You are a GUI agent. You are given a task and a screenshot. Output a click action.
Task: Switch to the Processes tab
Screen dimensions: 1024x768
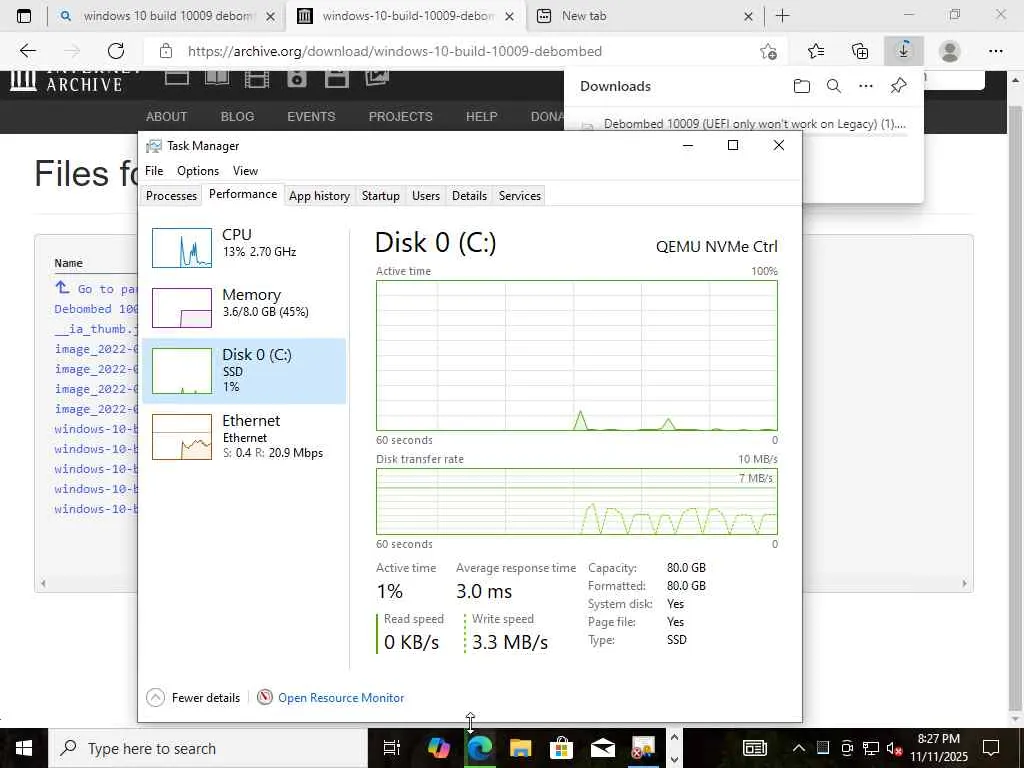pyautogui.click(x=171, y=195)
